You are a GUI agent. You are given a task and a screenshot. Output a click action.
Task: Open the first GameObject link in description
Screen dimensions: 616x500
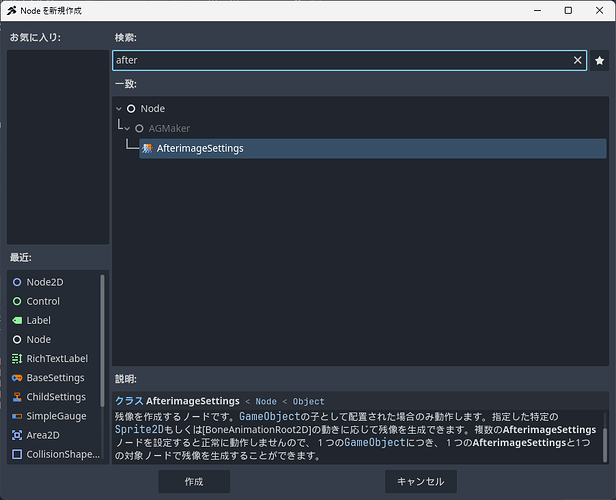point(270,416)
